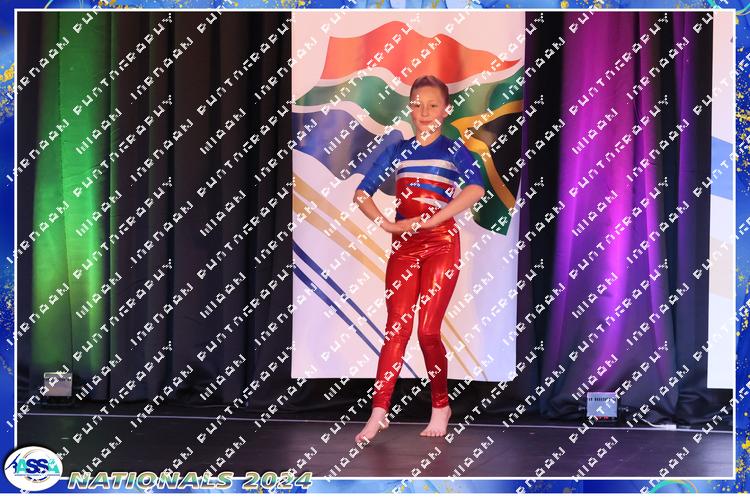Click the ASSA logo badge
This screenshot has height=500, width=750.
pos(33,468)
